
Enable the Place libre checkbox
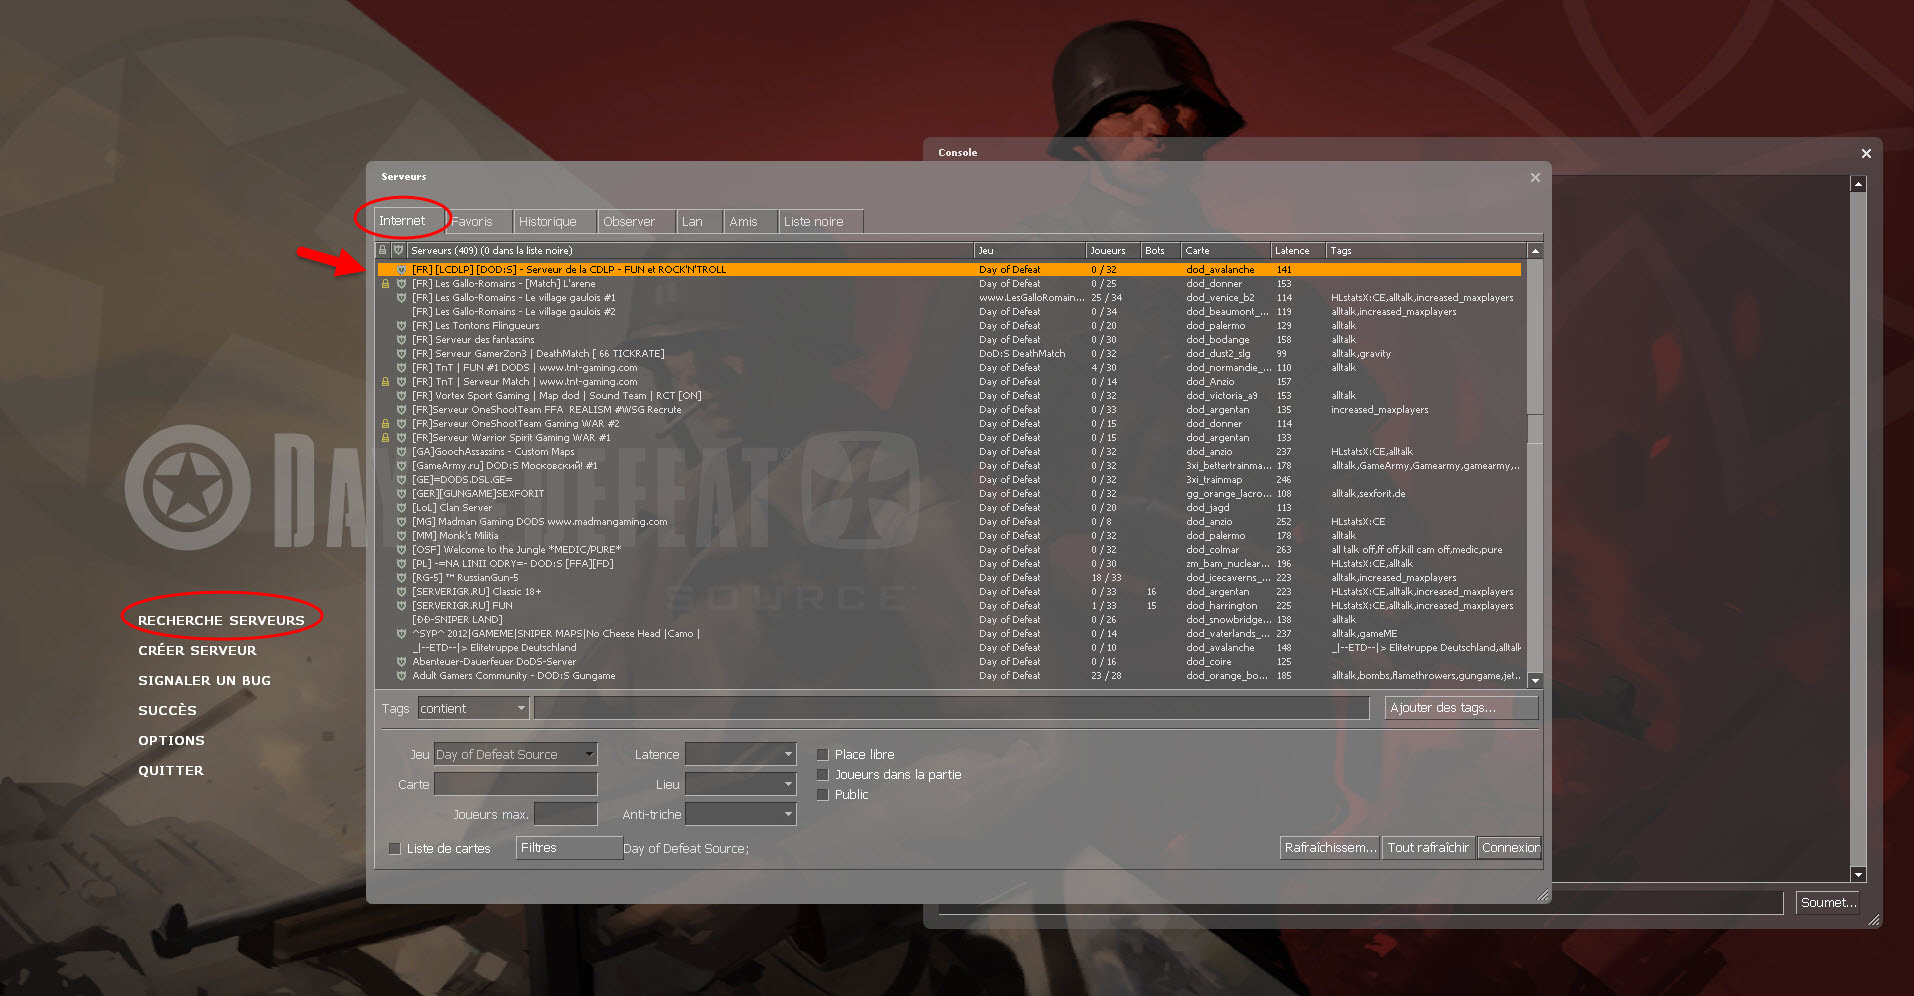(x=823, y=755)
